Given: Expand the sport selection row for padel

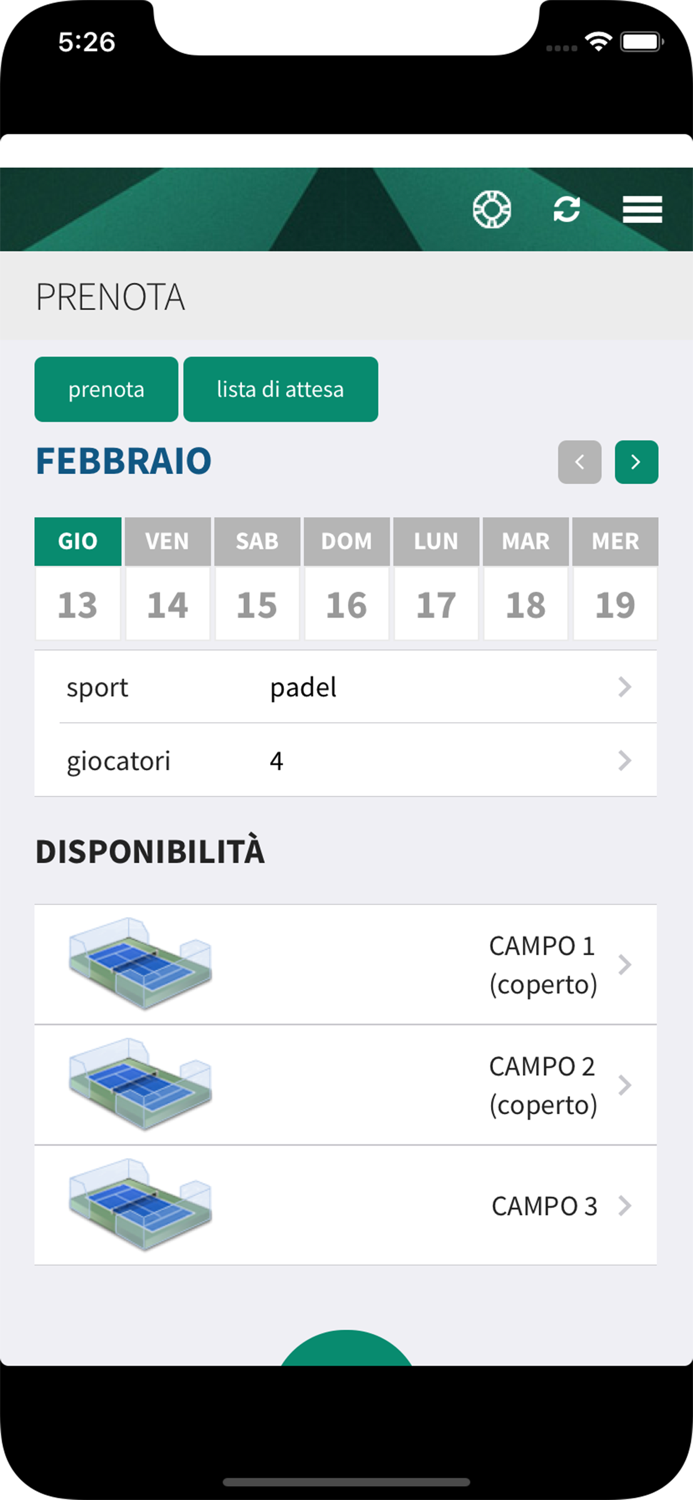Looking at the screenshot, I should pyautogui.click(x=346, y=687).
